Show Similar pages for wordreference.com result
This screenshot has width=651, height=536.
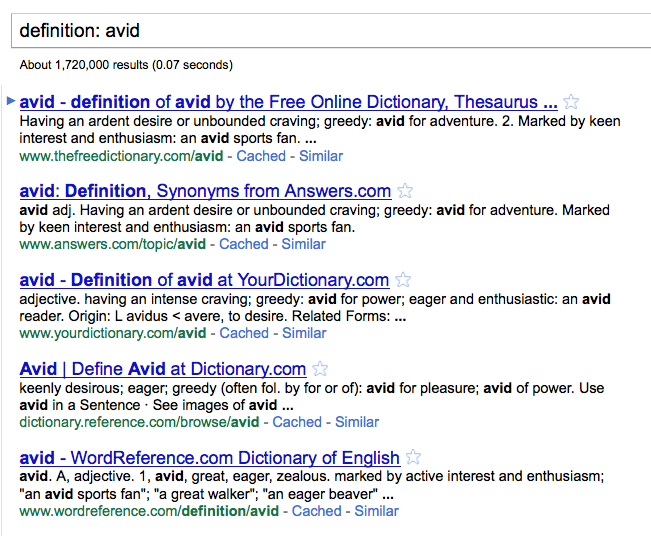(376, 511)
